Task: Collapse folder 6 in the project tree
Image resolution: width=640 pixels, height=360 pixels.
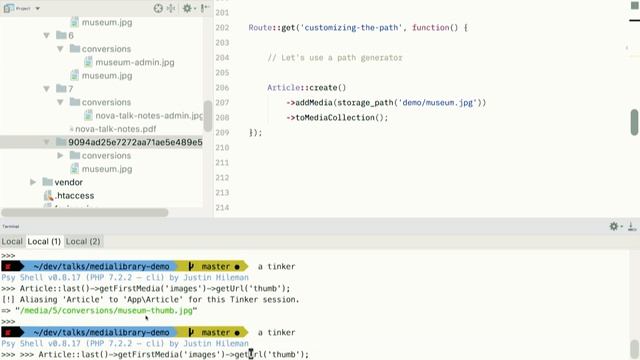Action: click(x=47, y=36)
